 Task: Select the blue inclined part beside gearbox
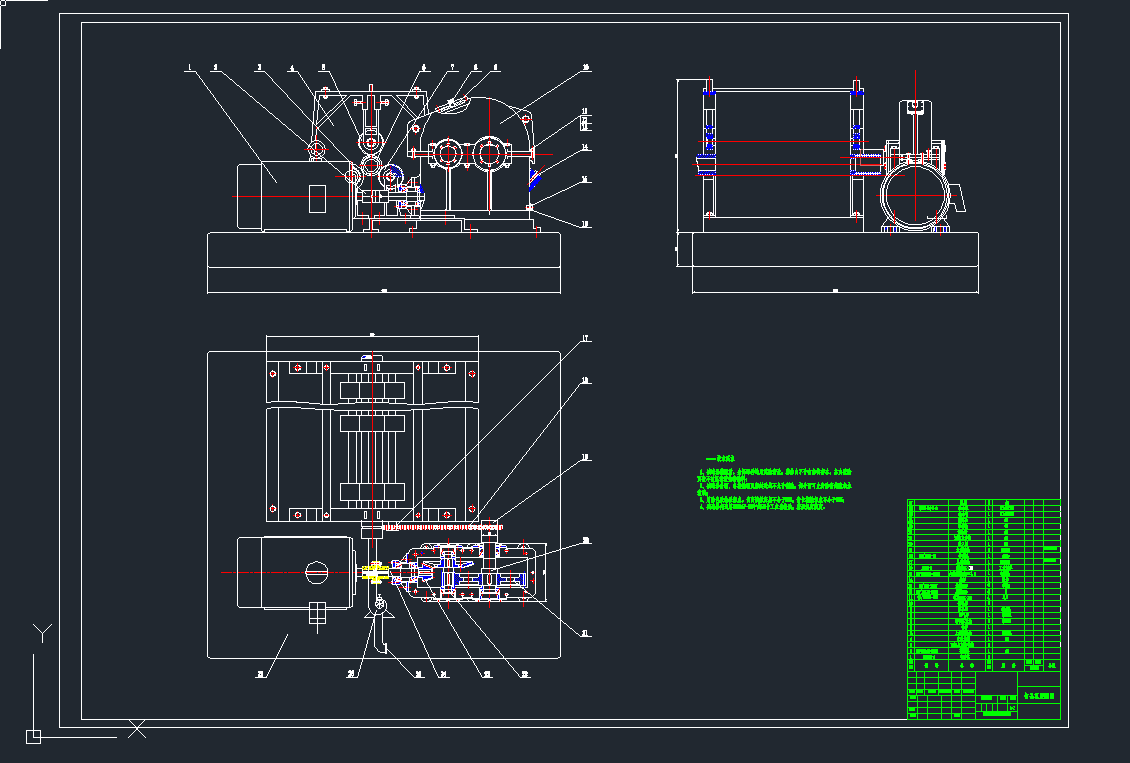click(x=535, y=183)
